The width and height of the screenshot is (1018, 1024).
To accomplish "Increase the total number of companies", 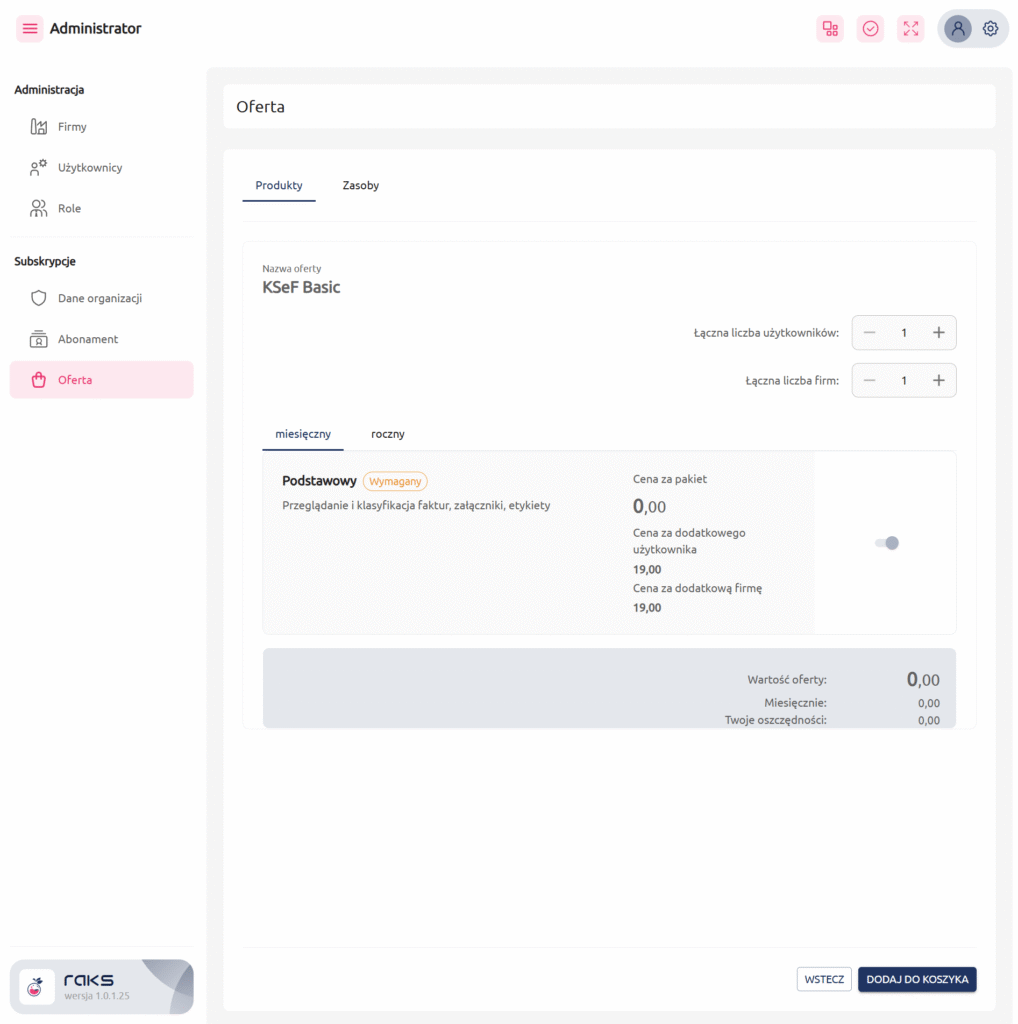I will (x=938, y=380).
